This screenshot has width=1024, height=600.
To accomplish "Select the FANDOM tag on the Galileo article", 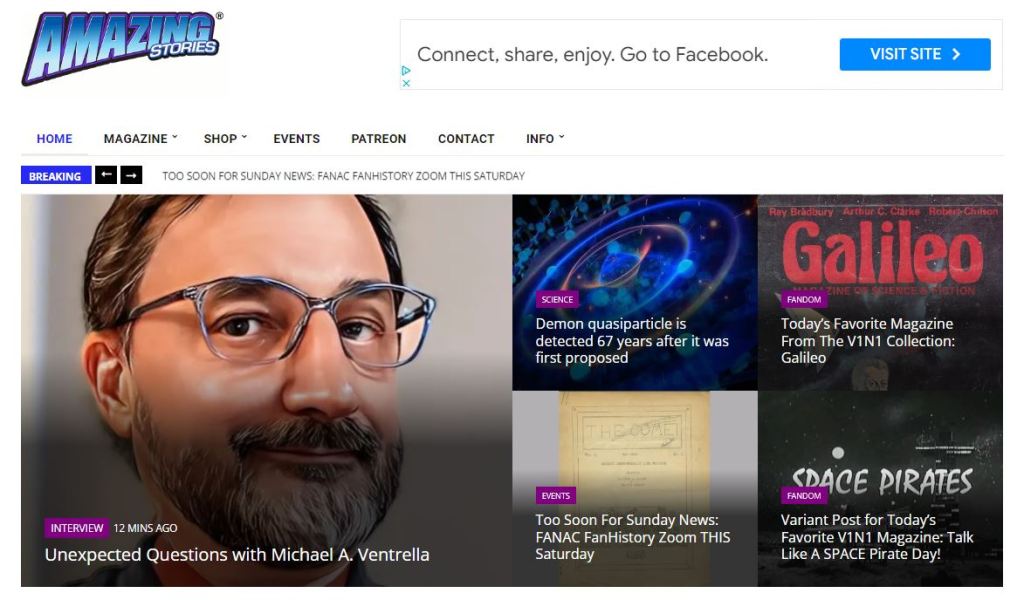I will [x=804, y=299].
